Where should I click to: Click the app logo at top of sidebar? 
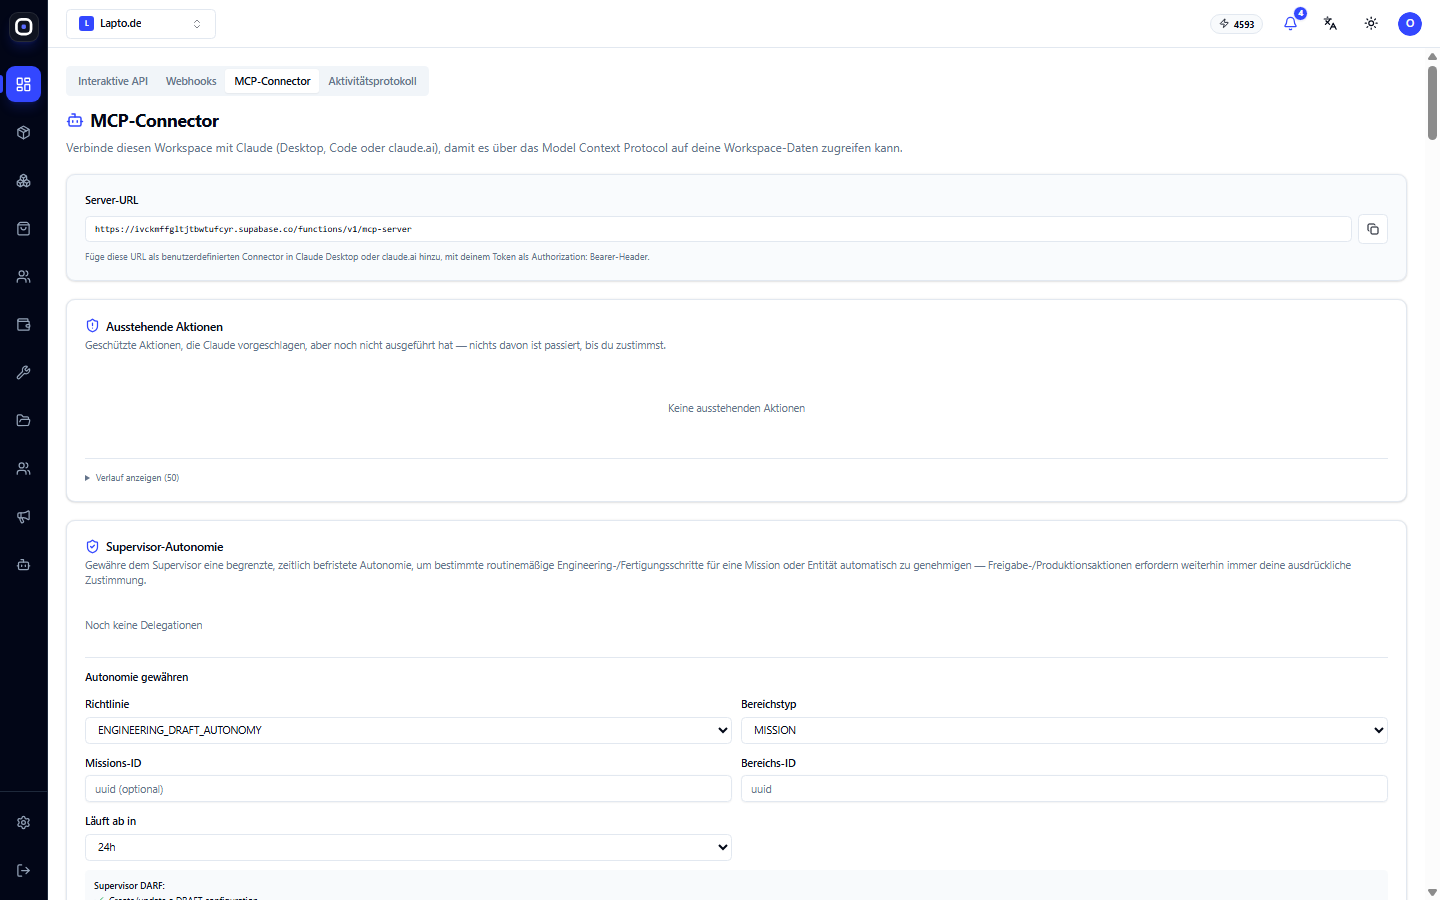pos(24,27)
